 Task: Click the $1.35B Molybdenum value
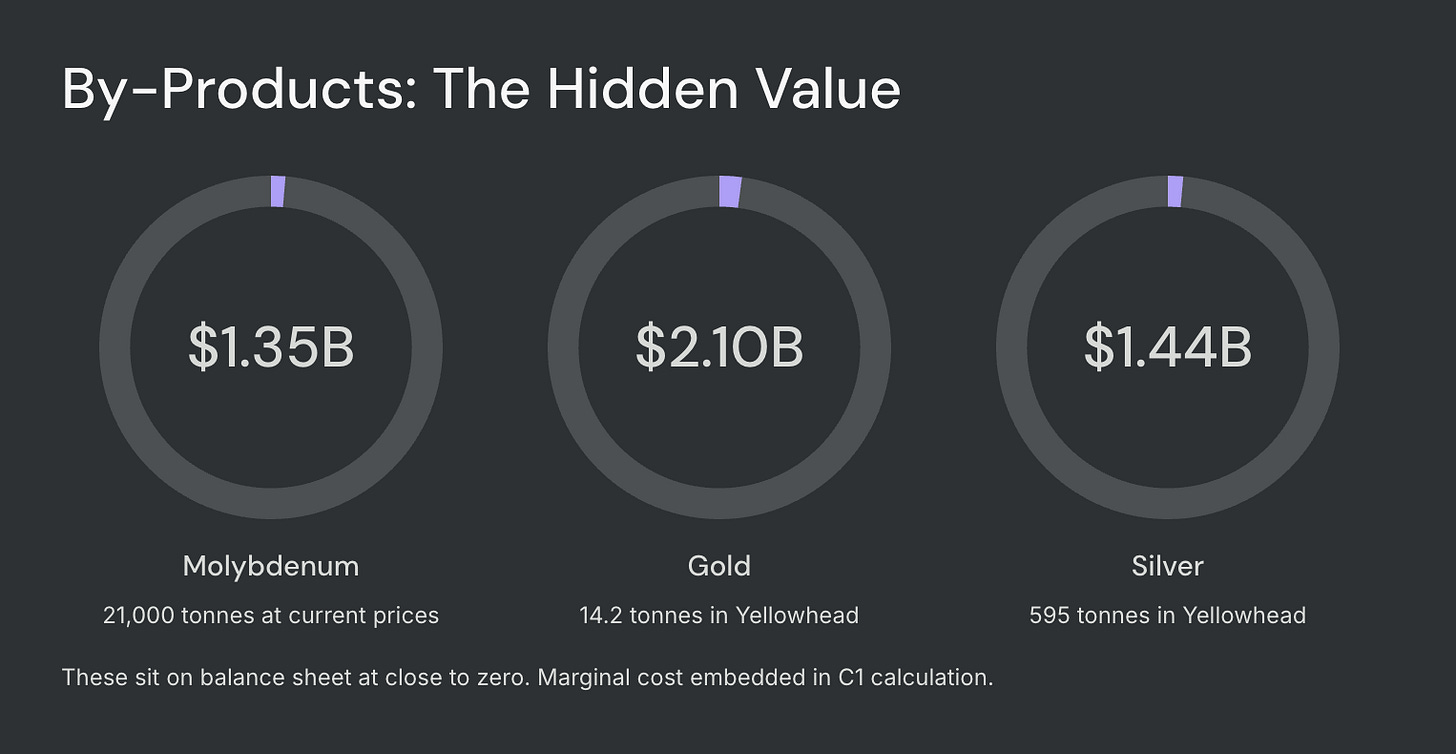pyautogui.click(x=271, y=346)
